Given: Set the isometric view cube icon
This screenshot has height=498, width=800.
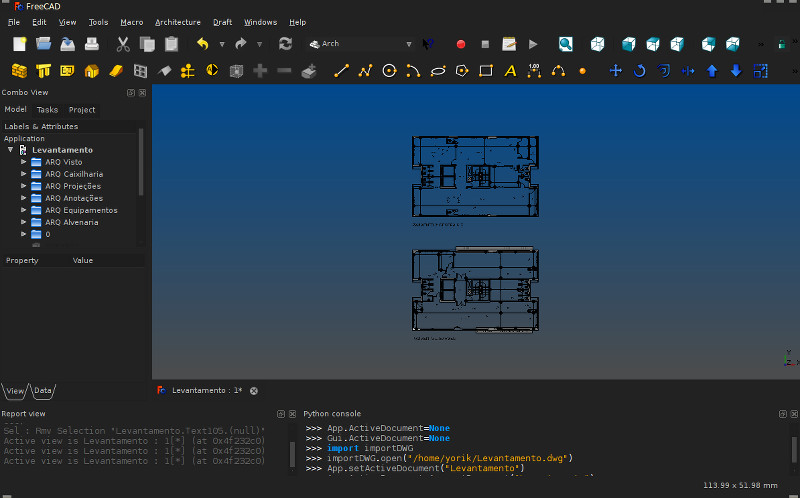Looking at the screenshot, I should click(x=597, y=44).
